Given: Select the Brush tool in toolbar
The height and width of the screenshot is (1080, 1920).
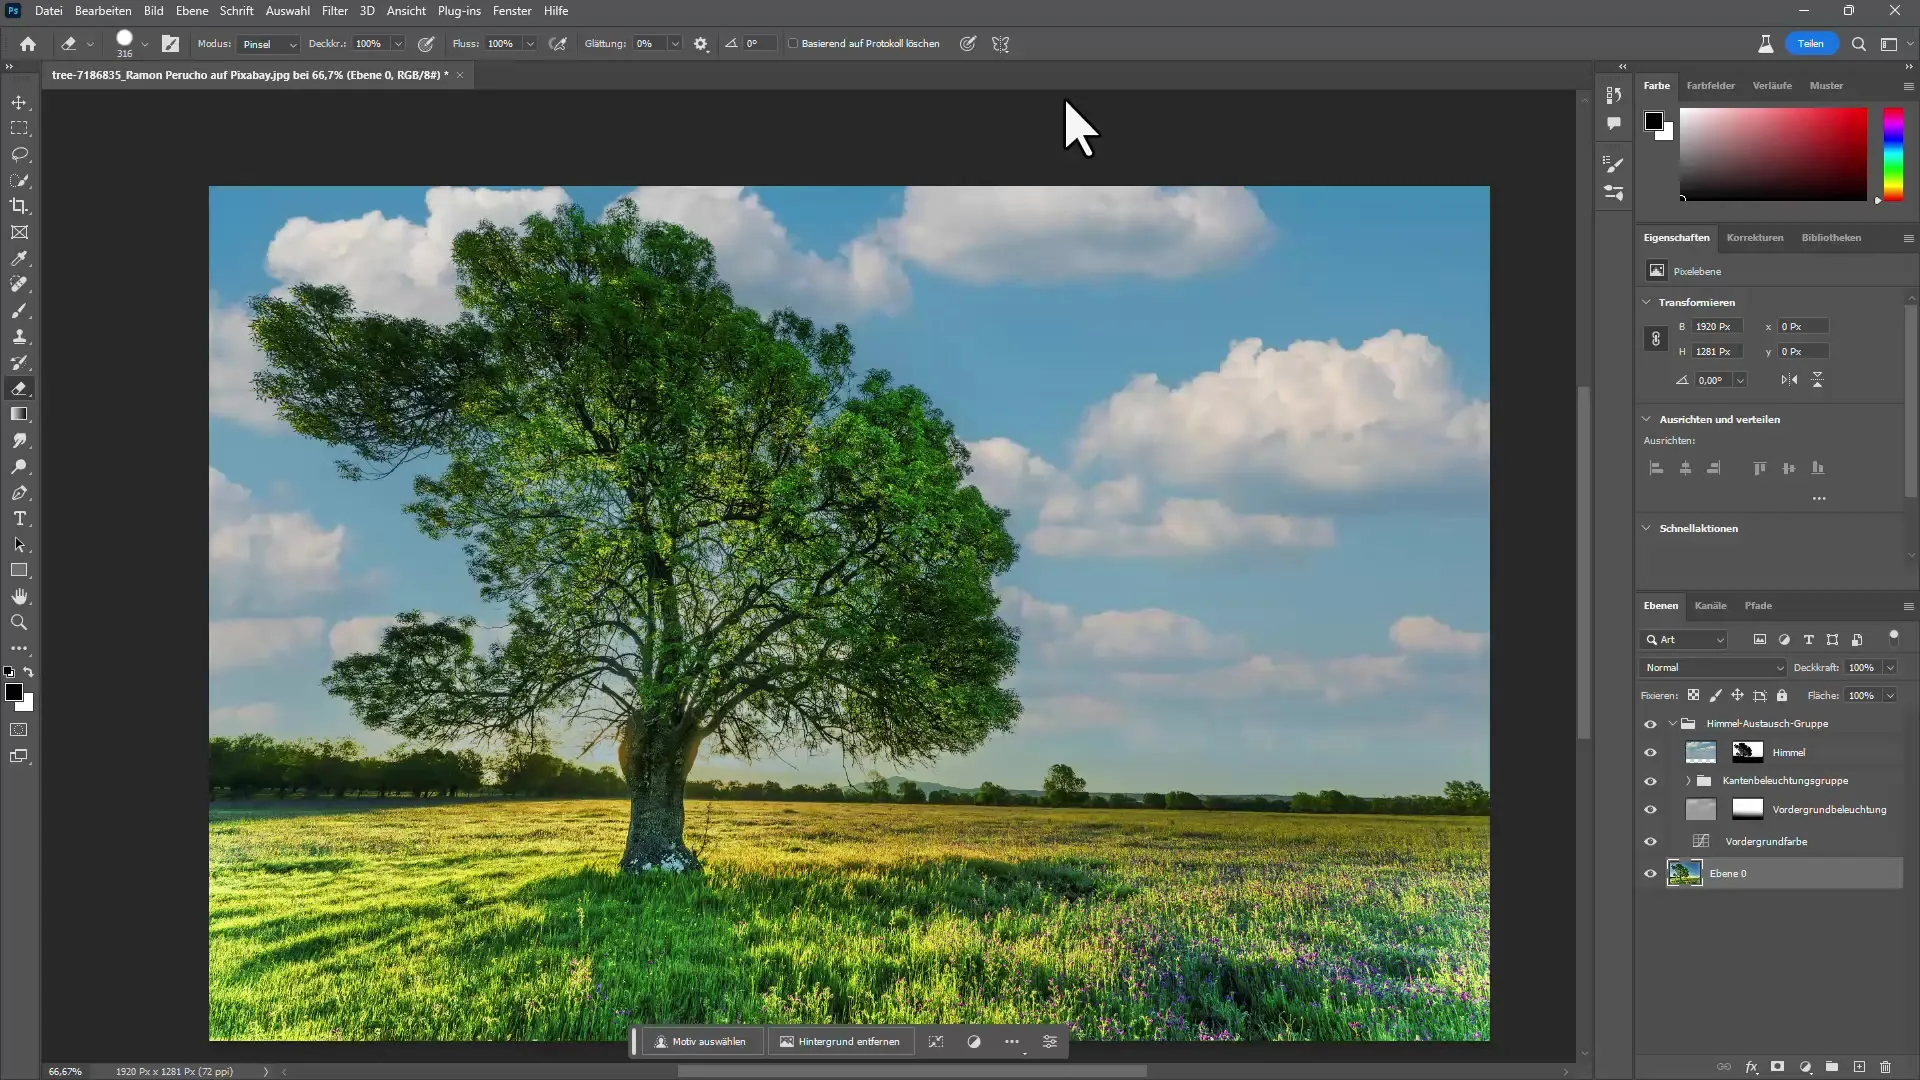Looking at the screenshot, I should click(x=18, y=310).
